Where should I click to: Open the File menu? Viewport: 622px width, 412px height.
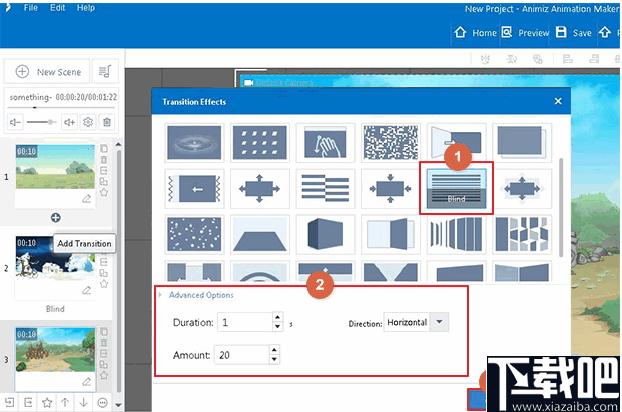click(x=31, y=8)
